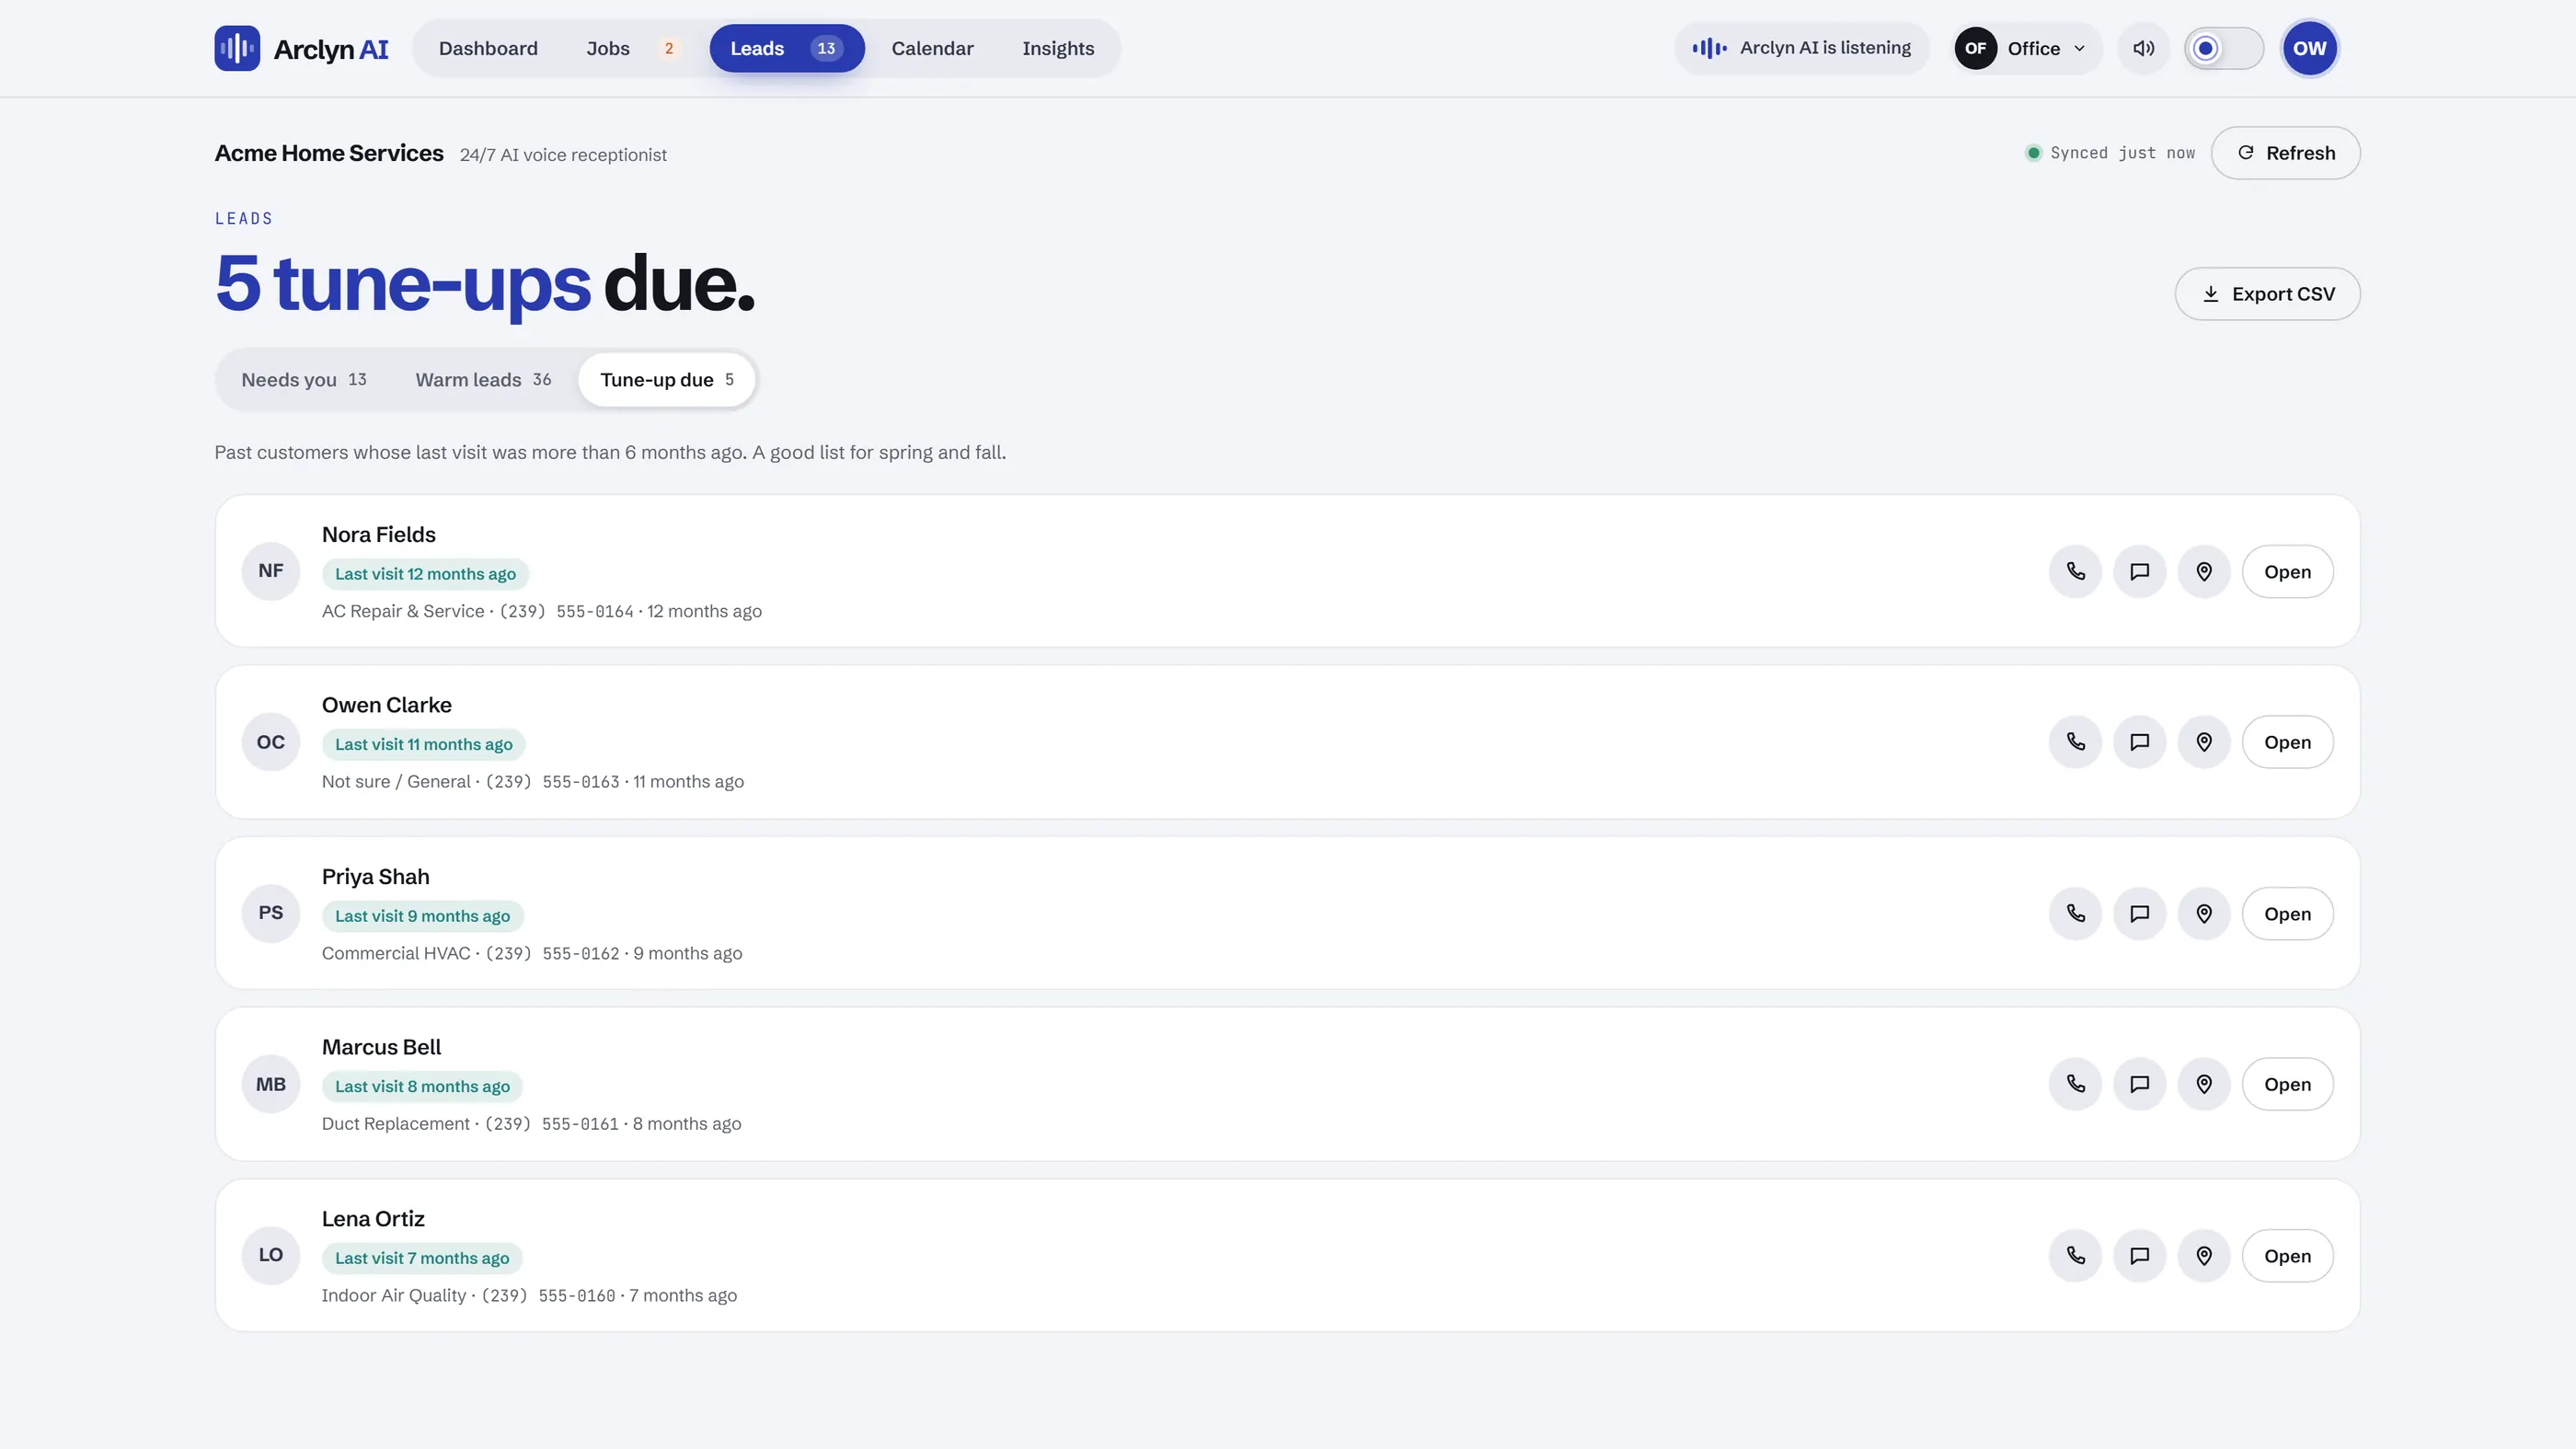2576x1449 pixels.
Task: Open Lena Ortiz lead
Action: click(2287, 1255)
